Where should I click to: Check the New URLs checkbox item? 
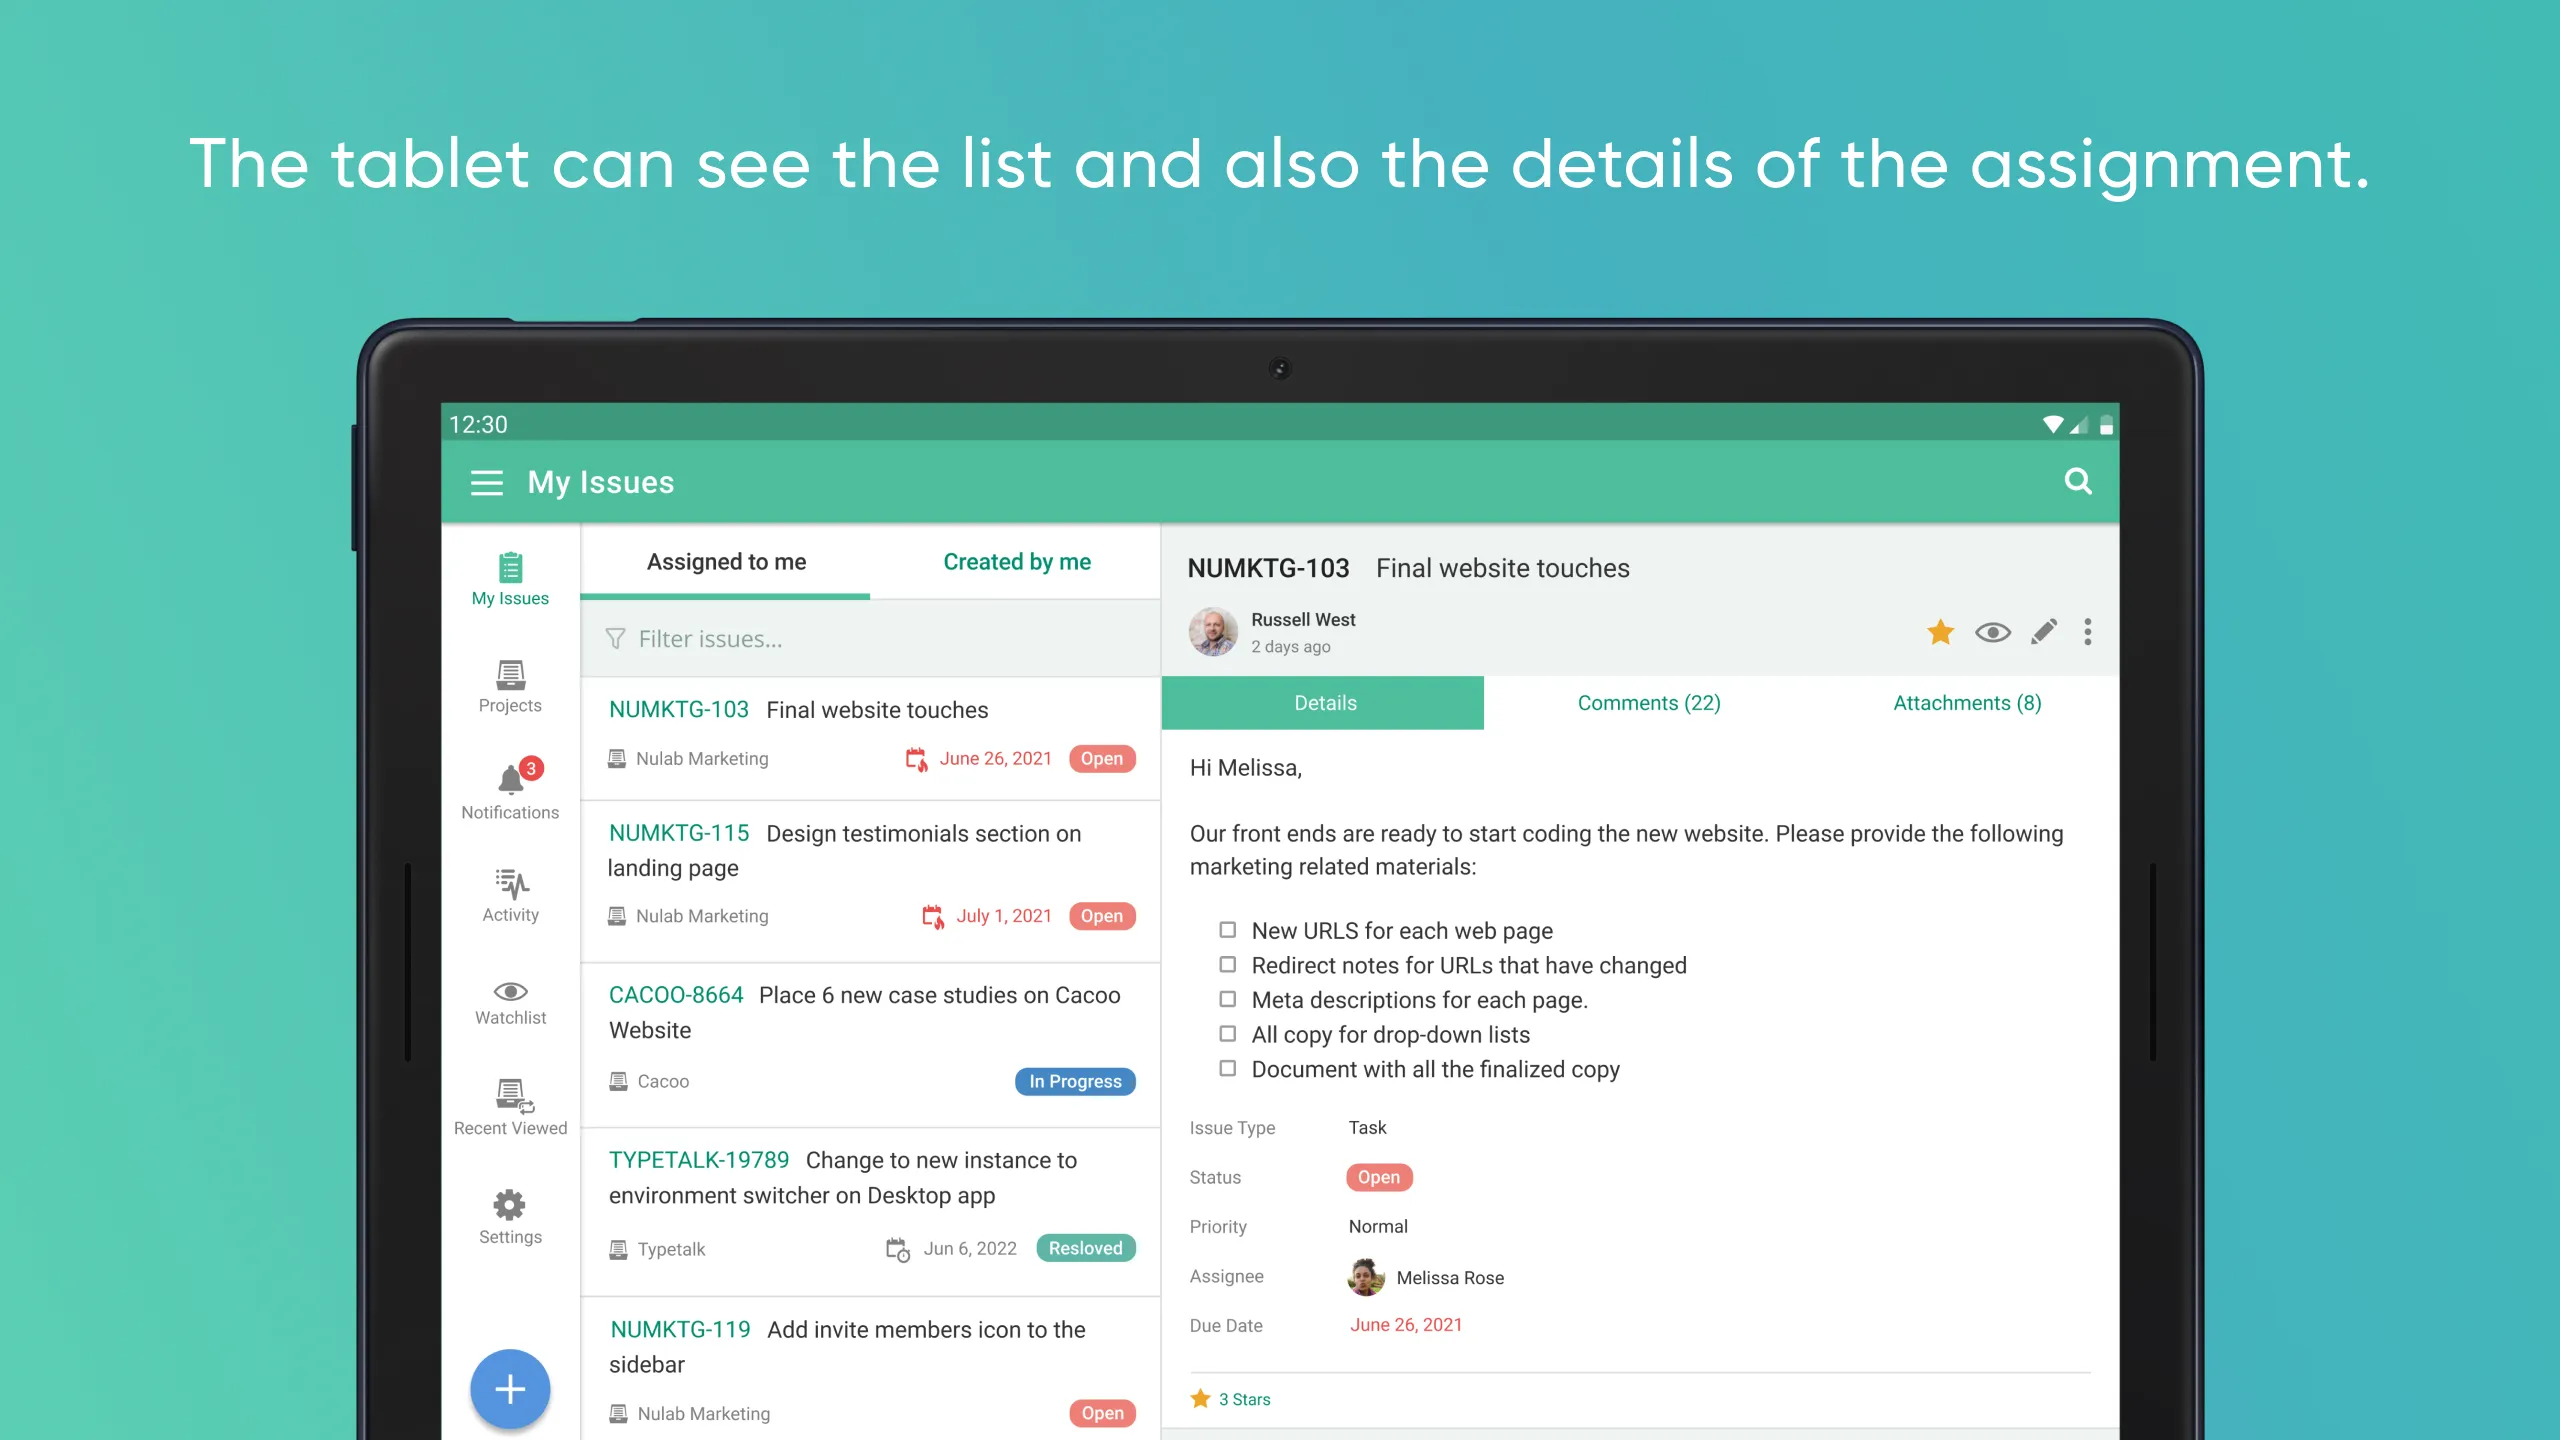tap(1227, 928)
